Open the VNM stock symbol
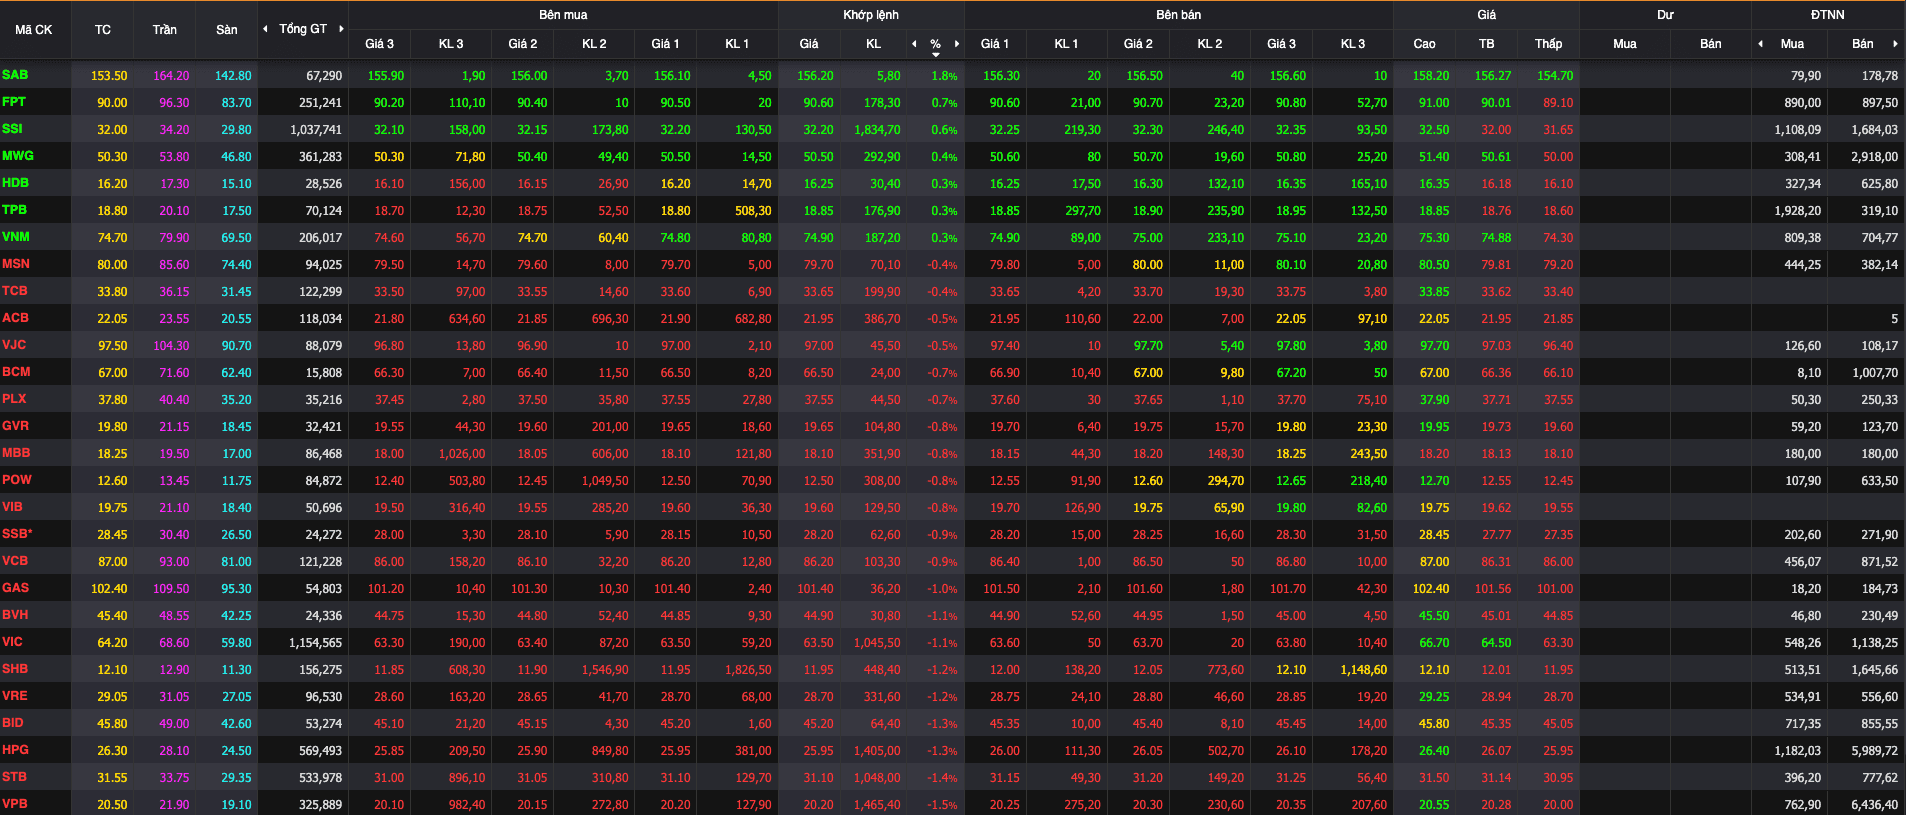Screen dimensions: 1906x815 (16, 237)
